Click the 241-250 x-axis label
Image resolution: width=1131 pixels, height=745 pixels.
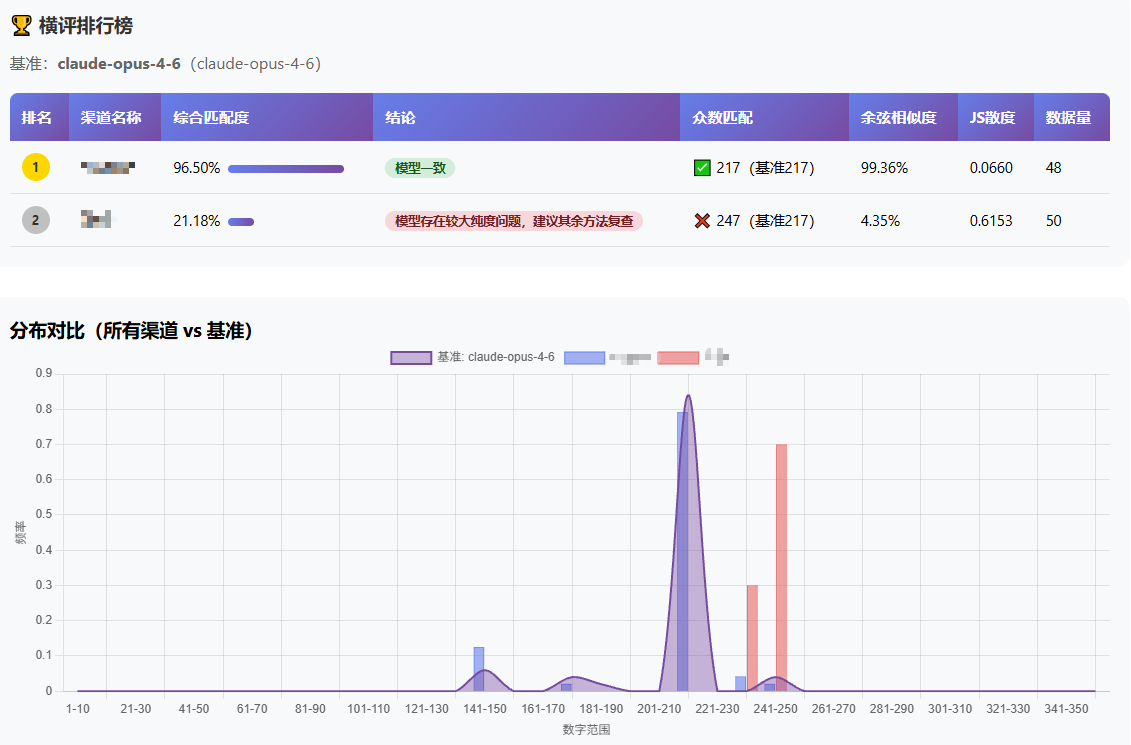775,709
